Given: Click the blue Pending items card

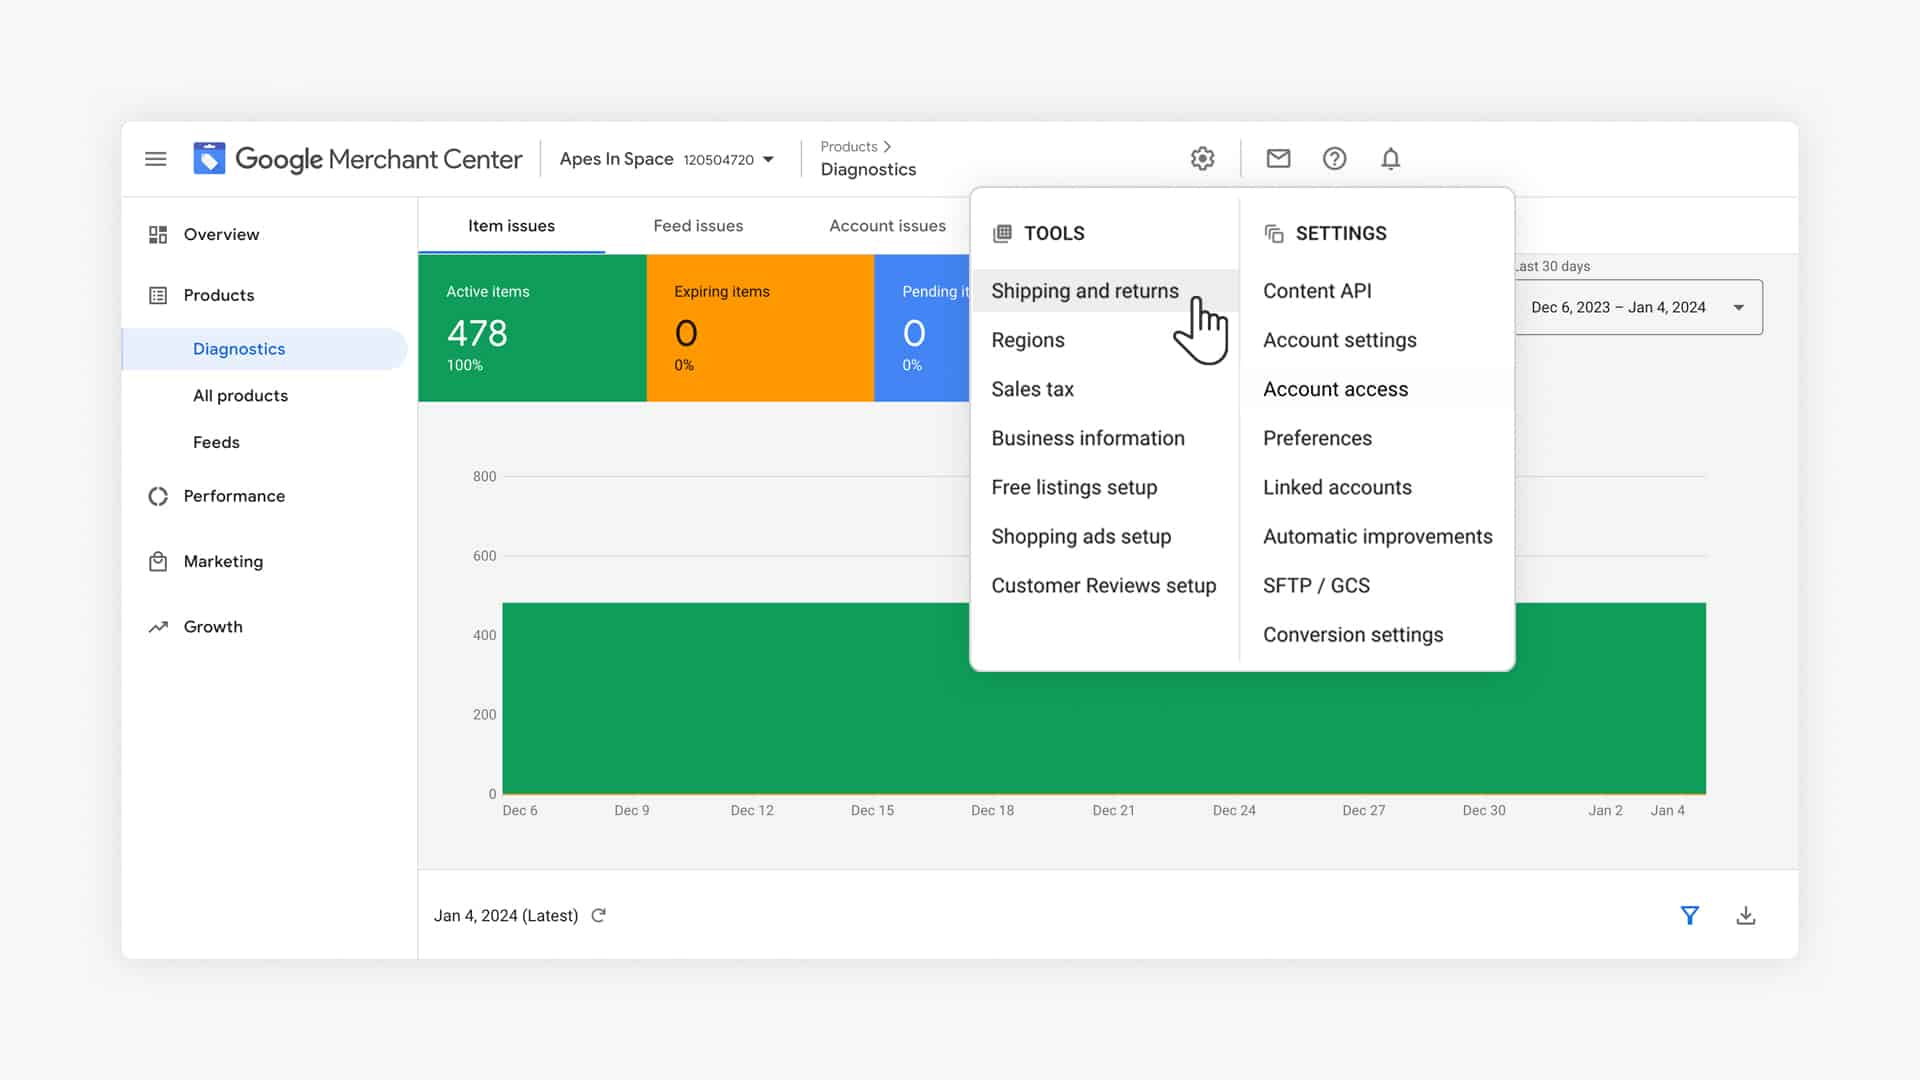Looking at the screenshot, I should click(x=922, y=328).
